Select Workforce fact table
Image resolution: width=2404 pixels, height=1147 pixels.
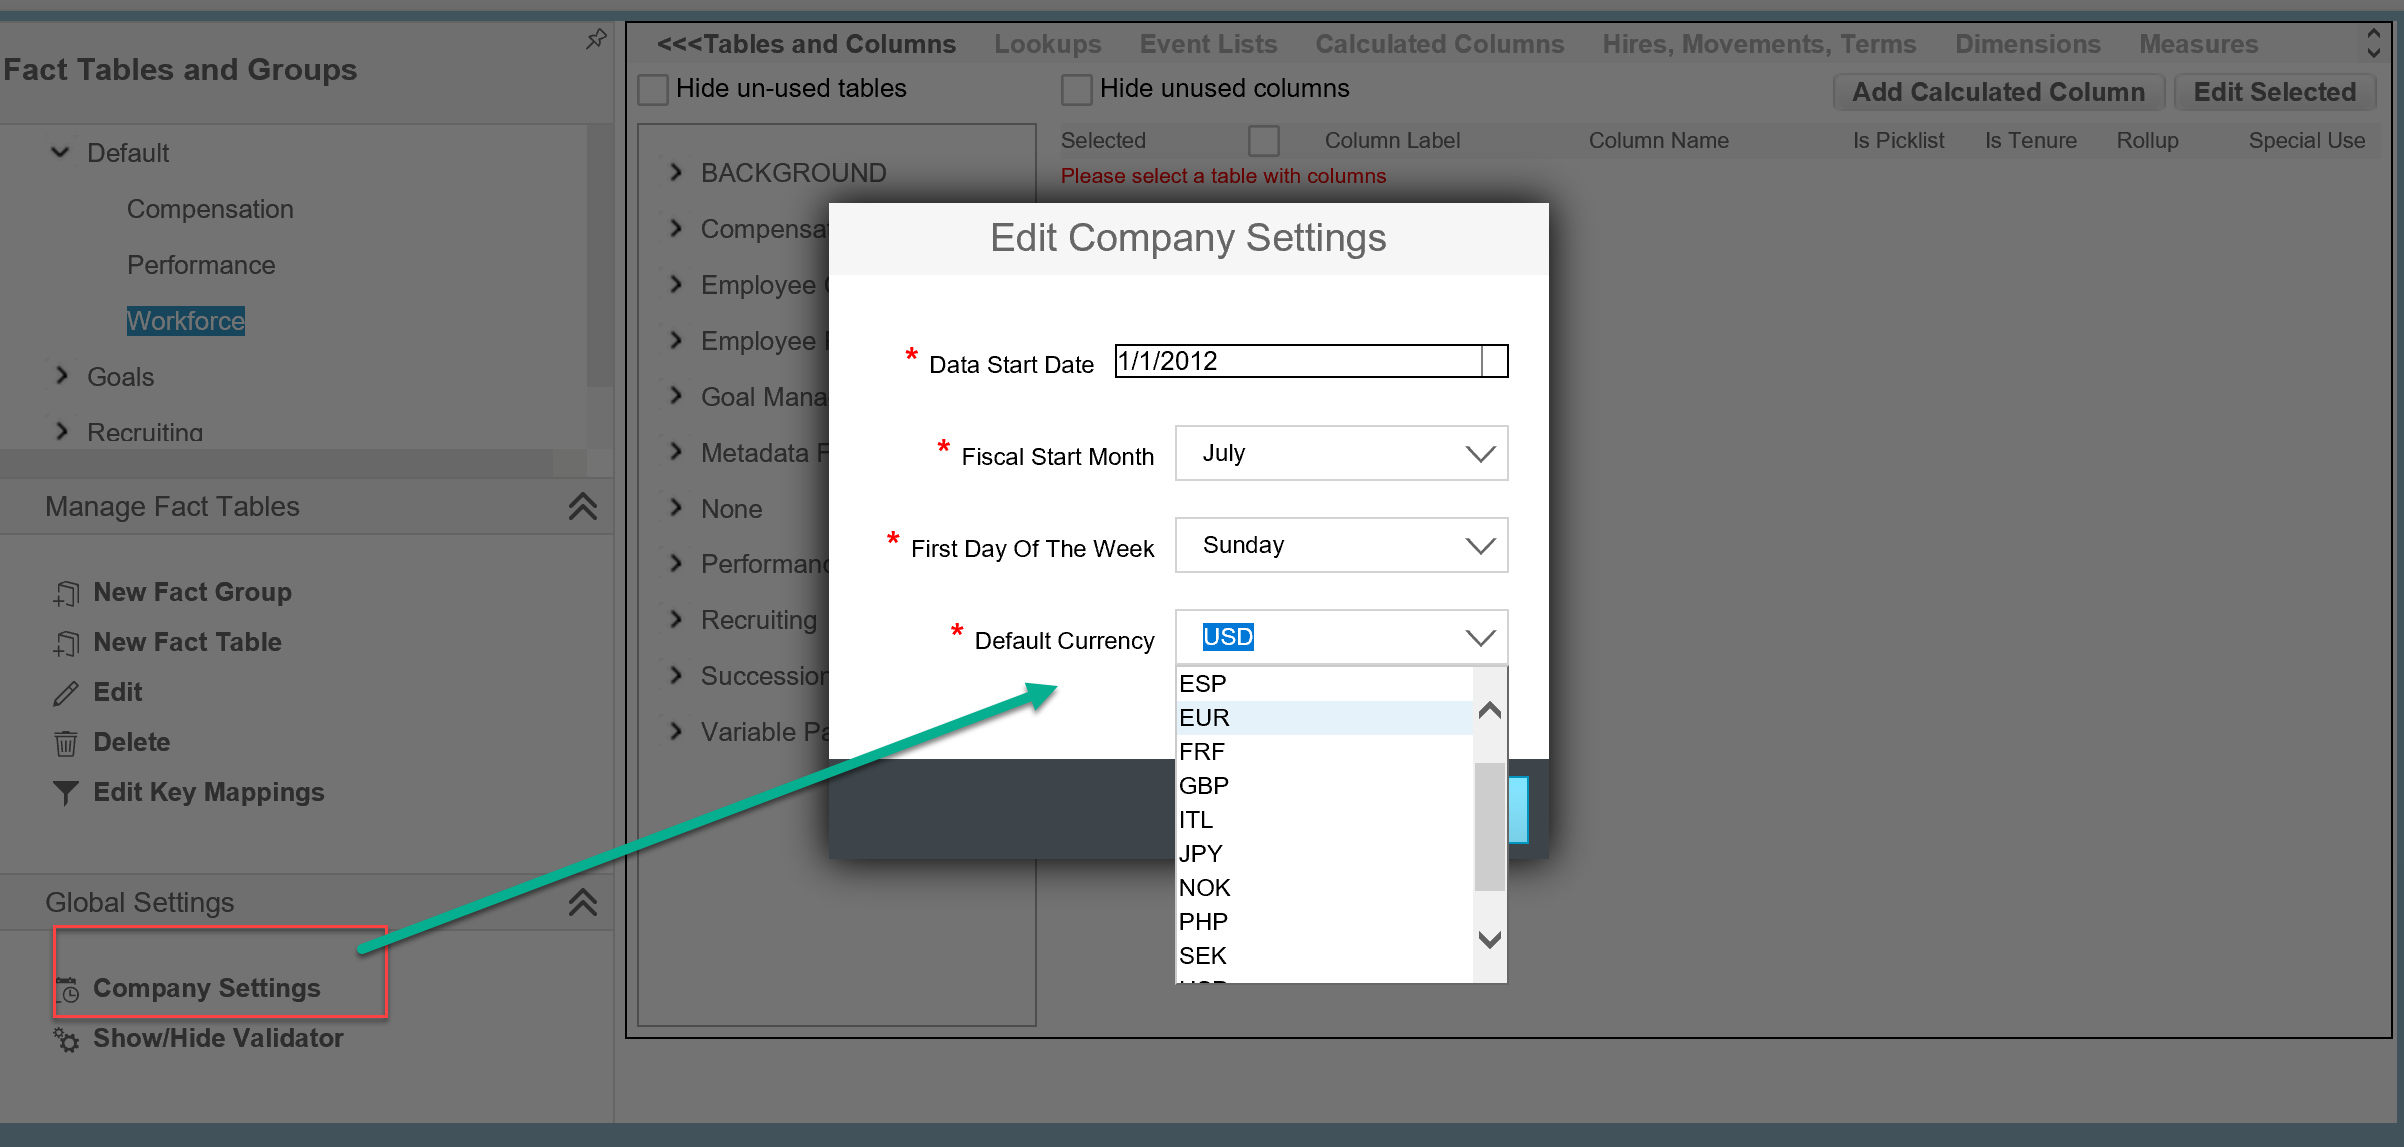tap(186, 321)
